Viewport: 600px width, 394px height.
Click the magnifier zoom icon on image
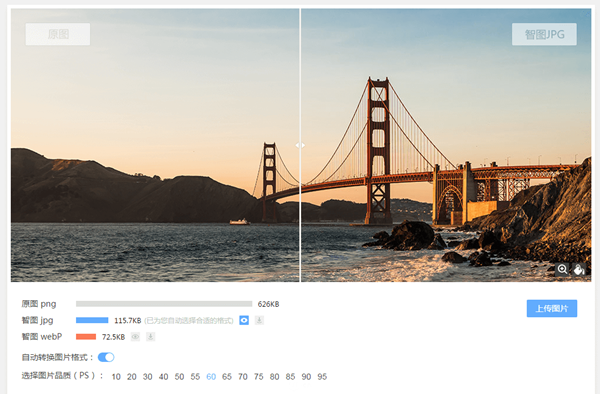(x=562, y=269)
